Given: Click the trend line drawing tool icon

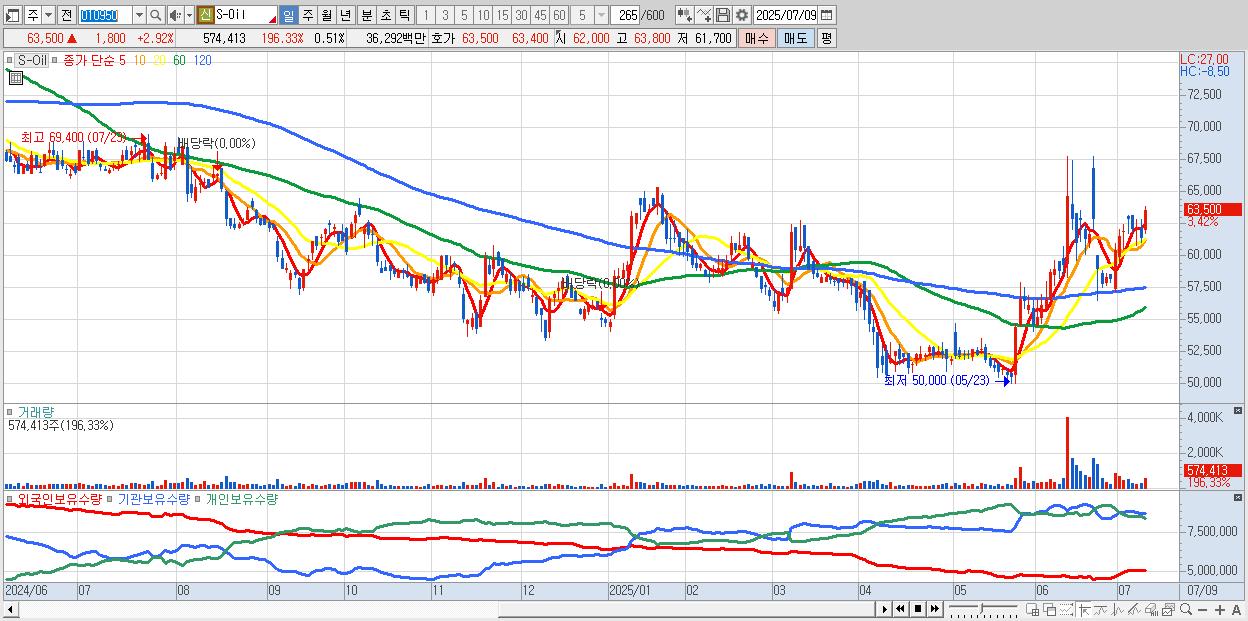Looking at the screenshot, I should point(1101,609).
